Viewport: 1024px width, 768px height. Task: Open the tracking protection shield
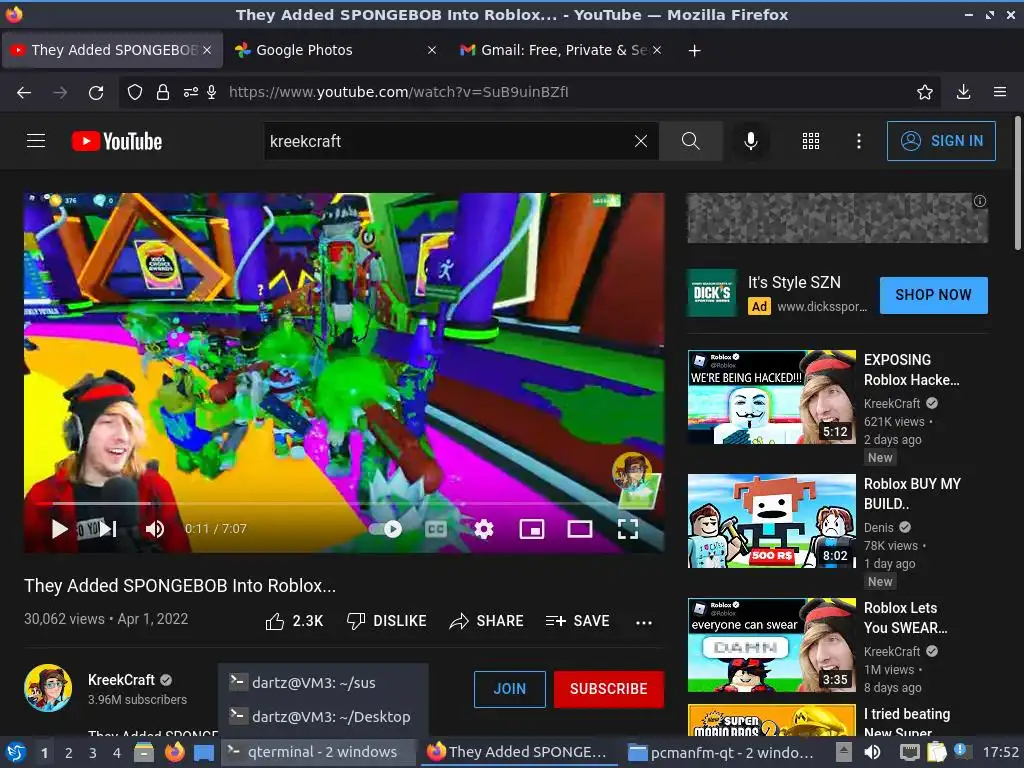coord(135,92)
